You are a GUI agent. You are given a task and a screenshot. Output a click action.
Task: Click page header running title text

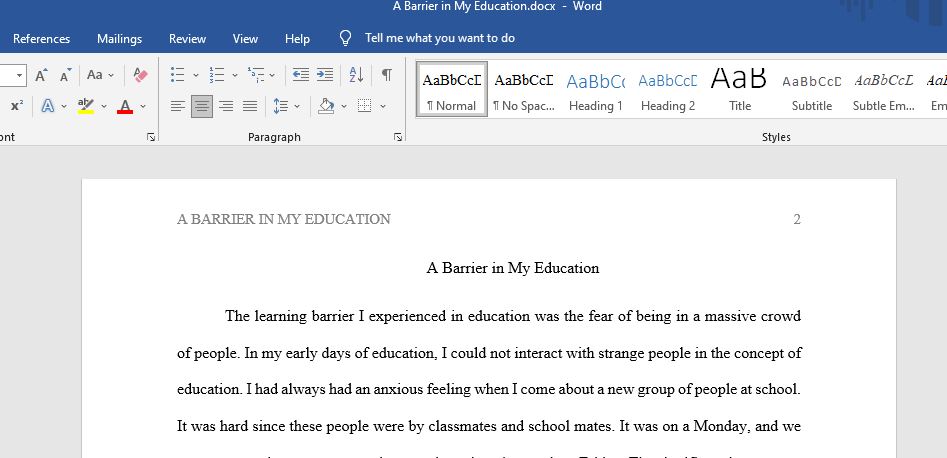click(x=284, y=219)
